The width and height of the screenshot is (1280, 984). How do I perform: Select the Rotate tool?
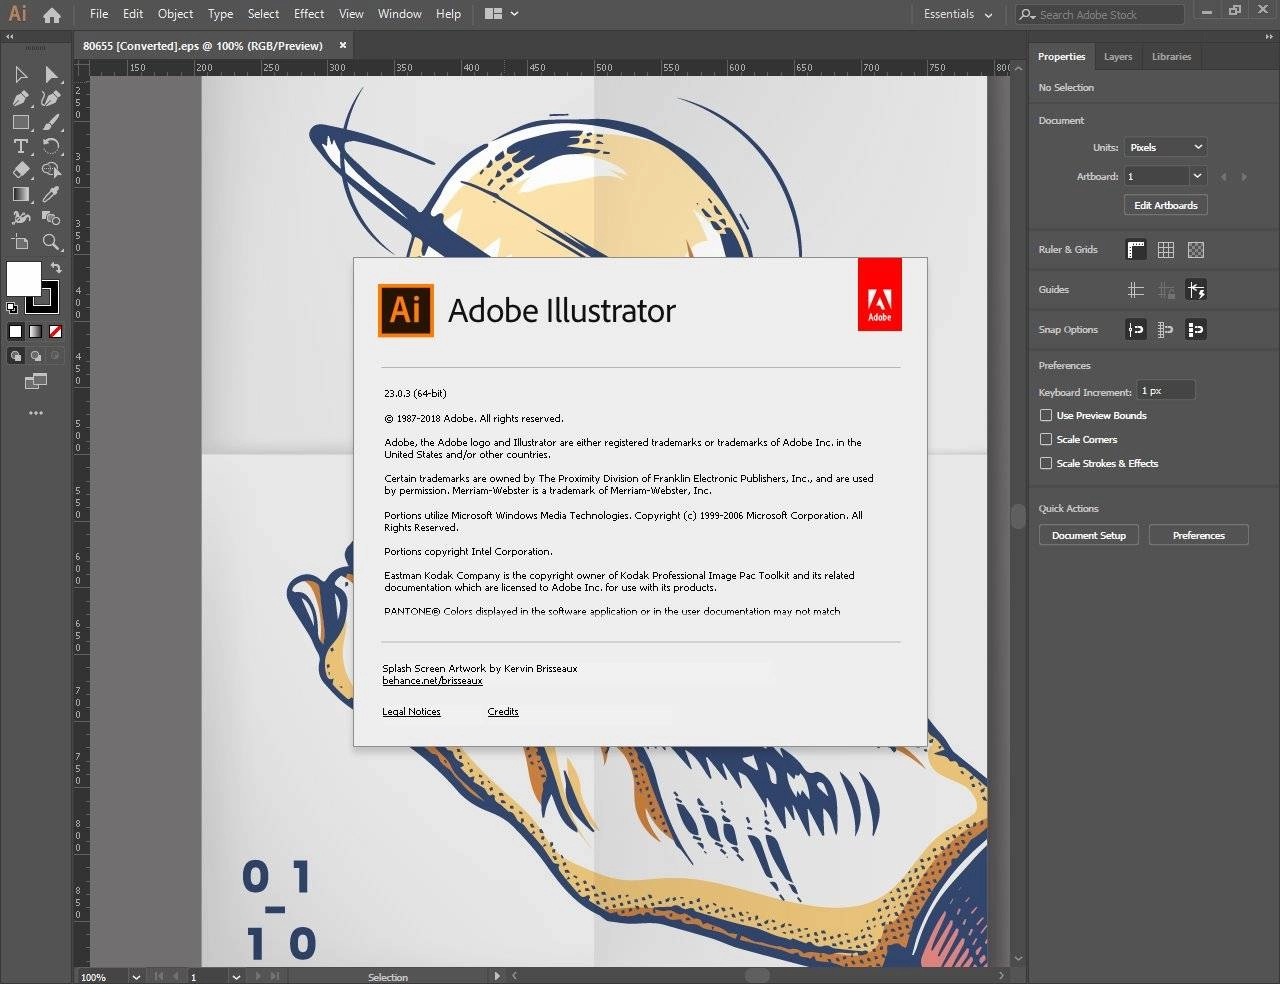pyautogui.click(x=52, y=146)
